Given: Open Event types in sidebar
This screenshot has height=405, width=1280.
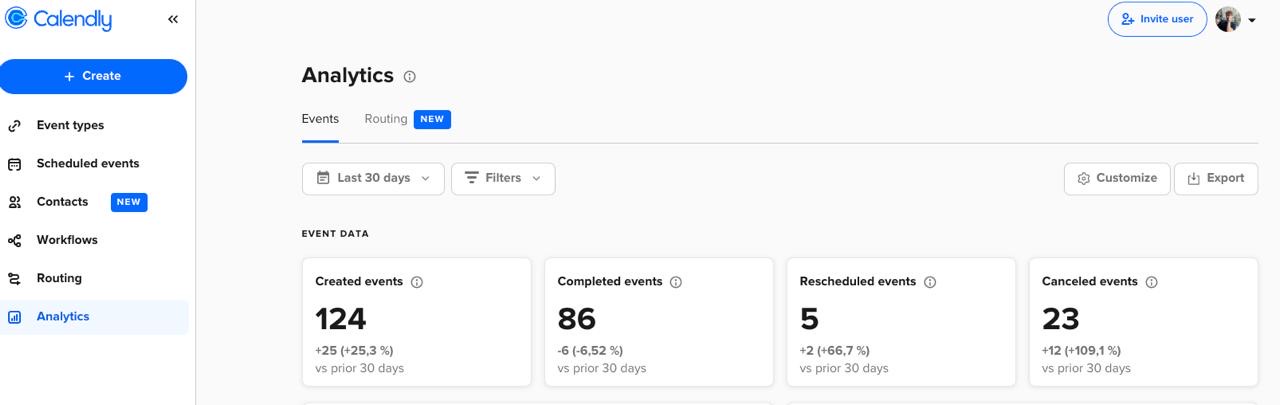Looking at the screenshot, I should tap(70, 125).
